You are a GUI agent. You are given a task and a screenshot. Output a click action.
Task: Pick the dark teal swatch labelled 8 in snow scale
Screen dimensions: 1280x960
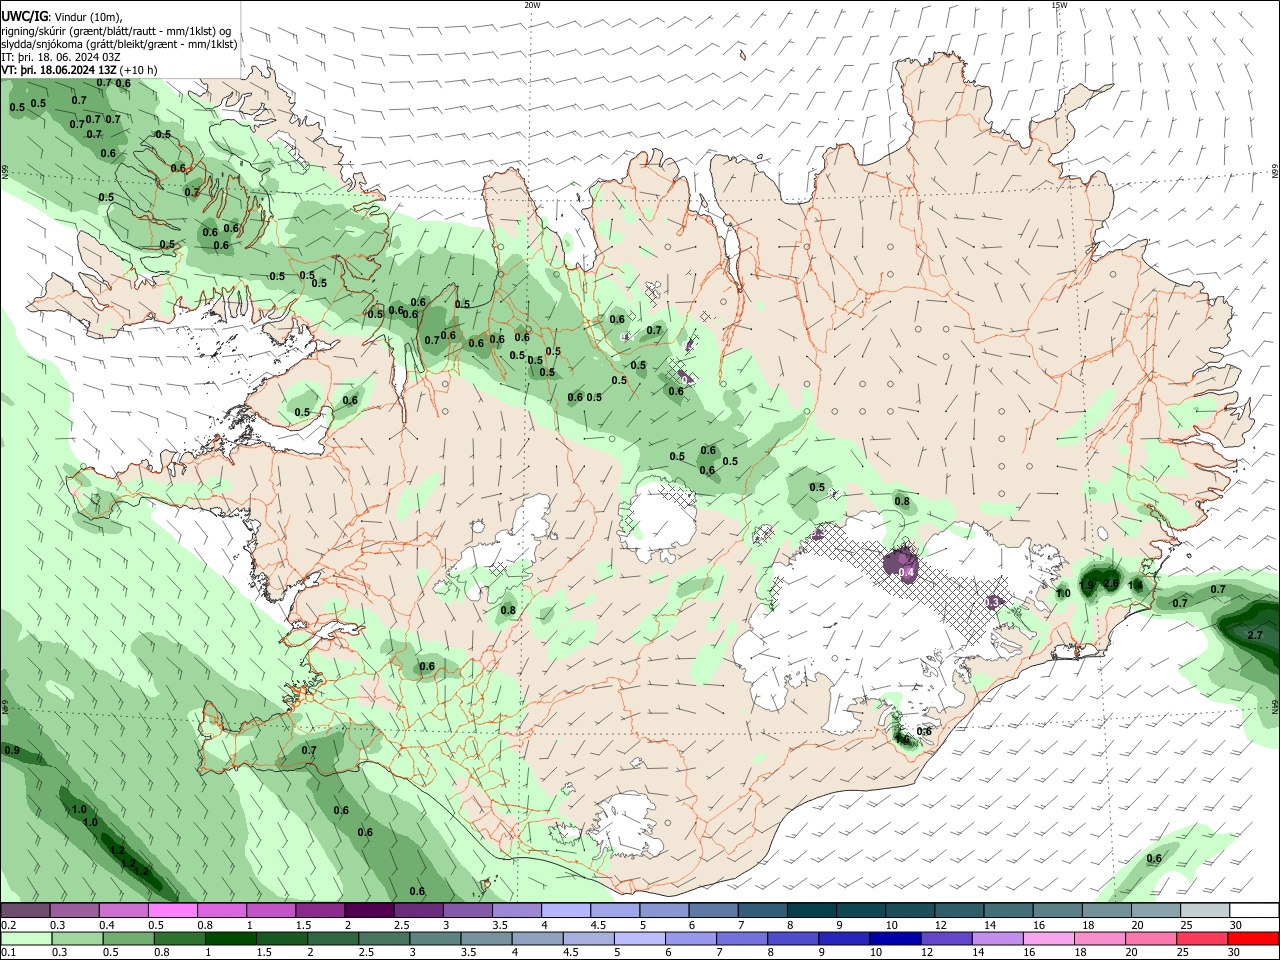[x=811, y=911]
